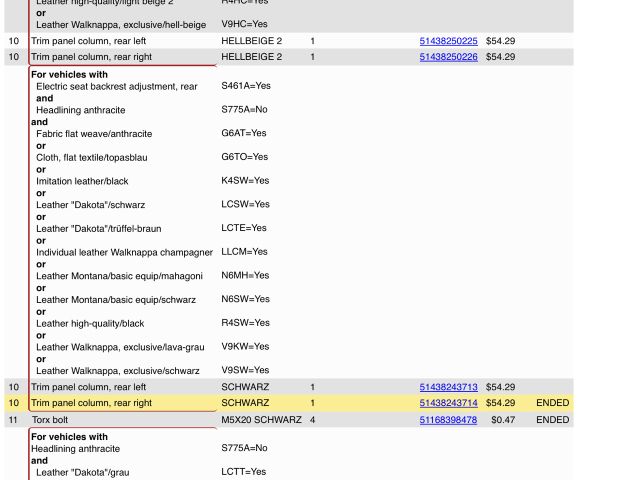
Task: Select HELLBEIGE 2 rear right trim panel description
Action: click(x=91, y=57)
